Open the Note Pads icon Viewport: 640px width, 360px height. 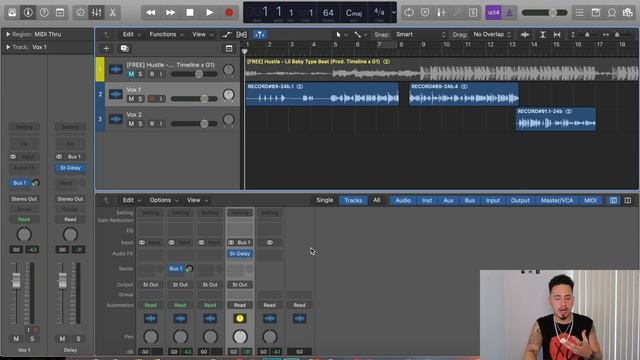[x=596, y=13]
